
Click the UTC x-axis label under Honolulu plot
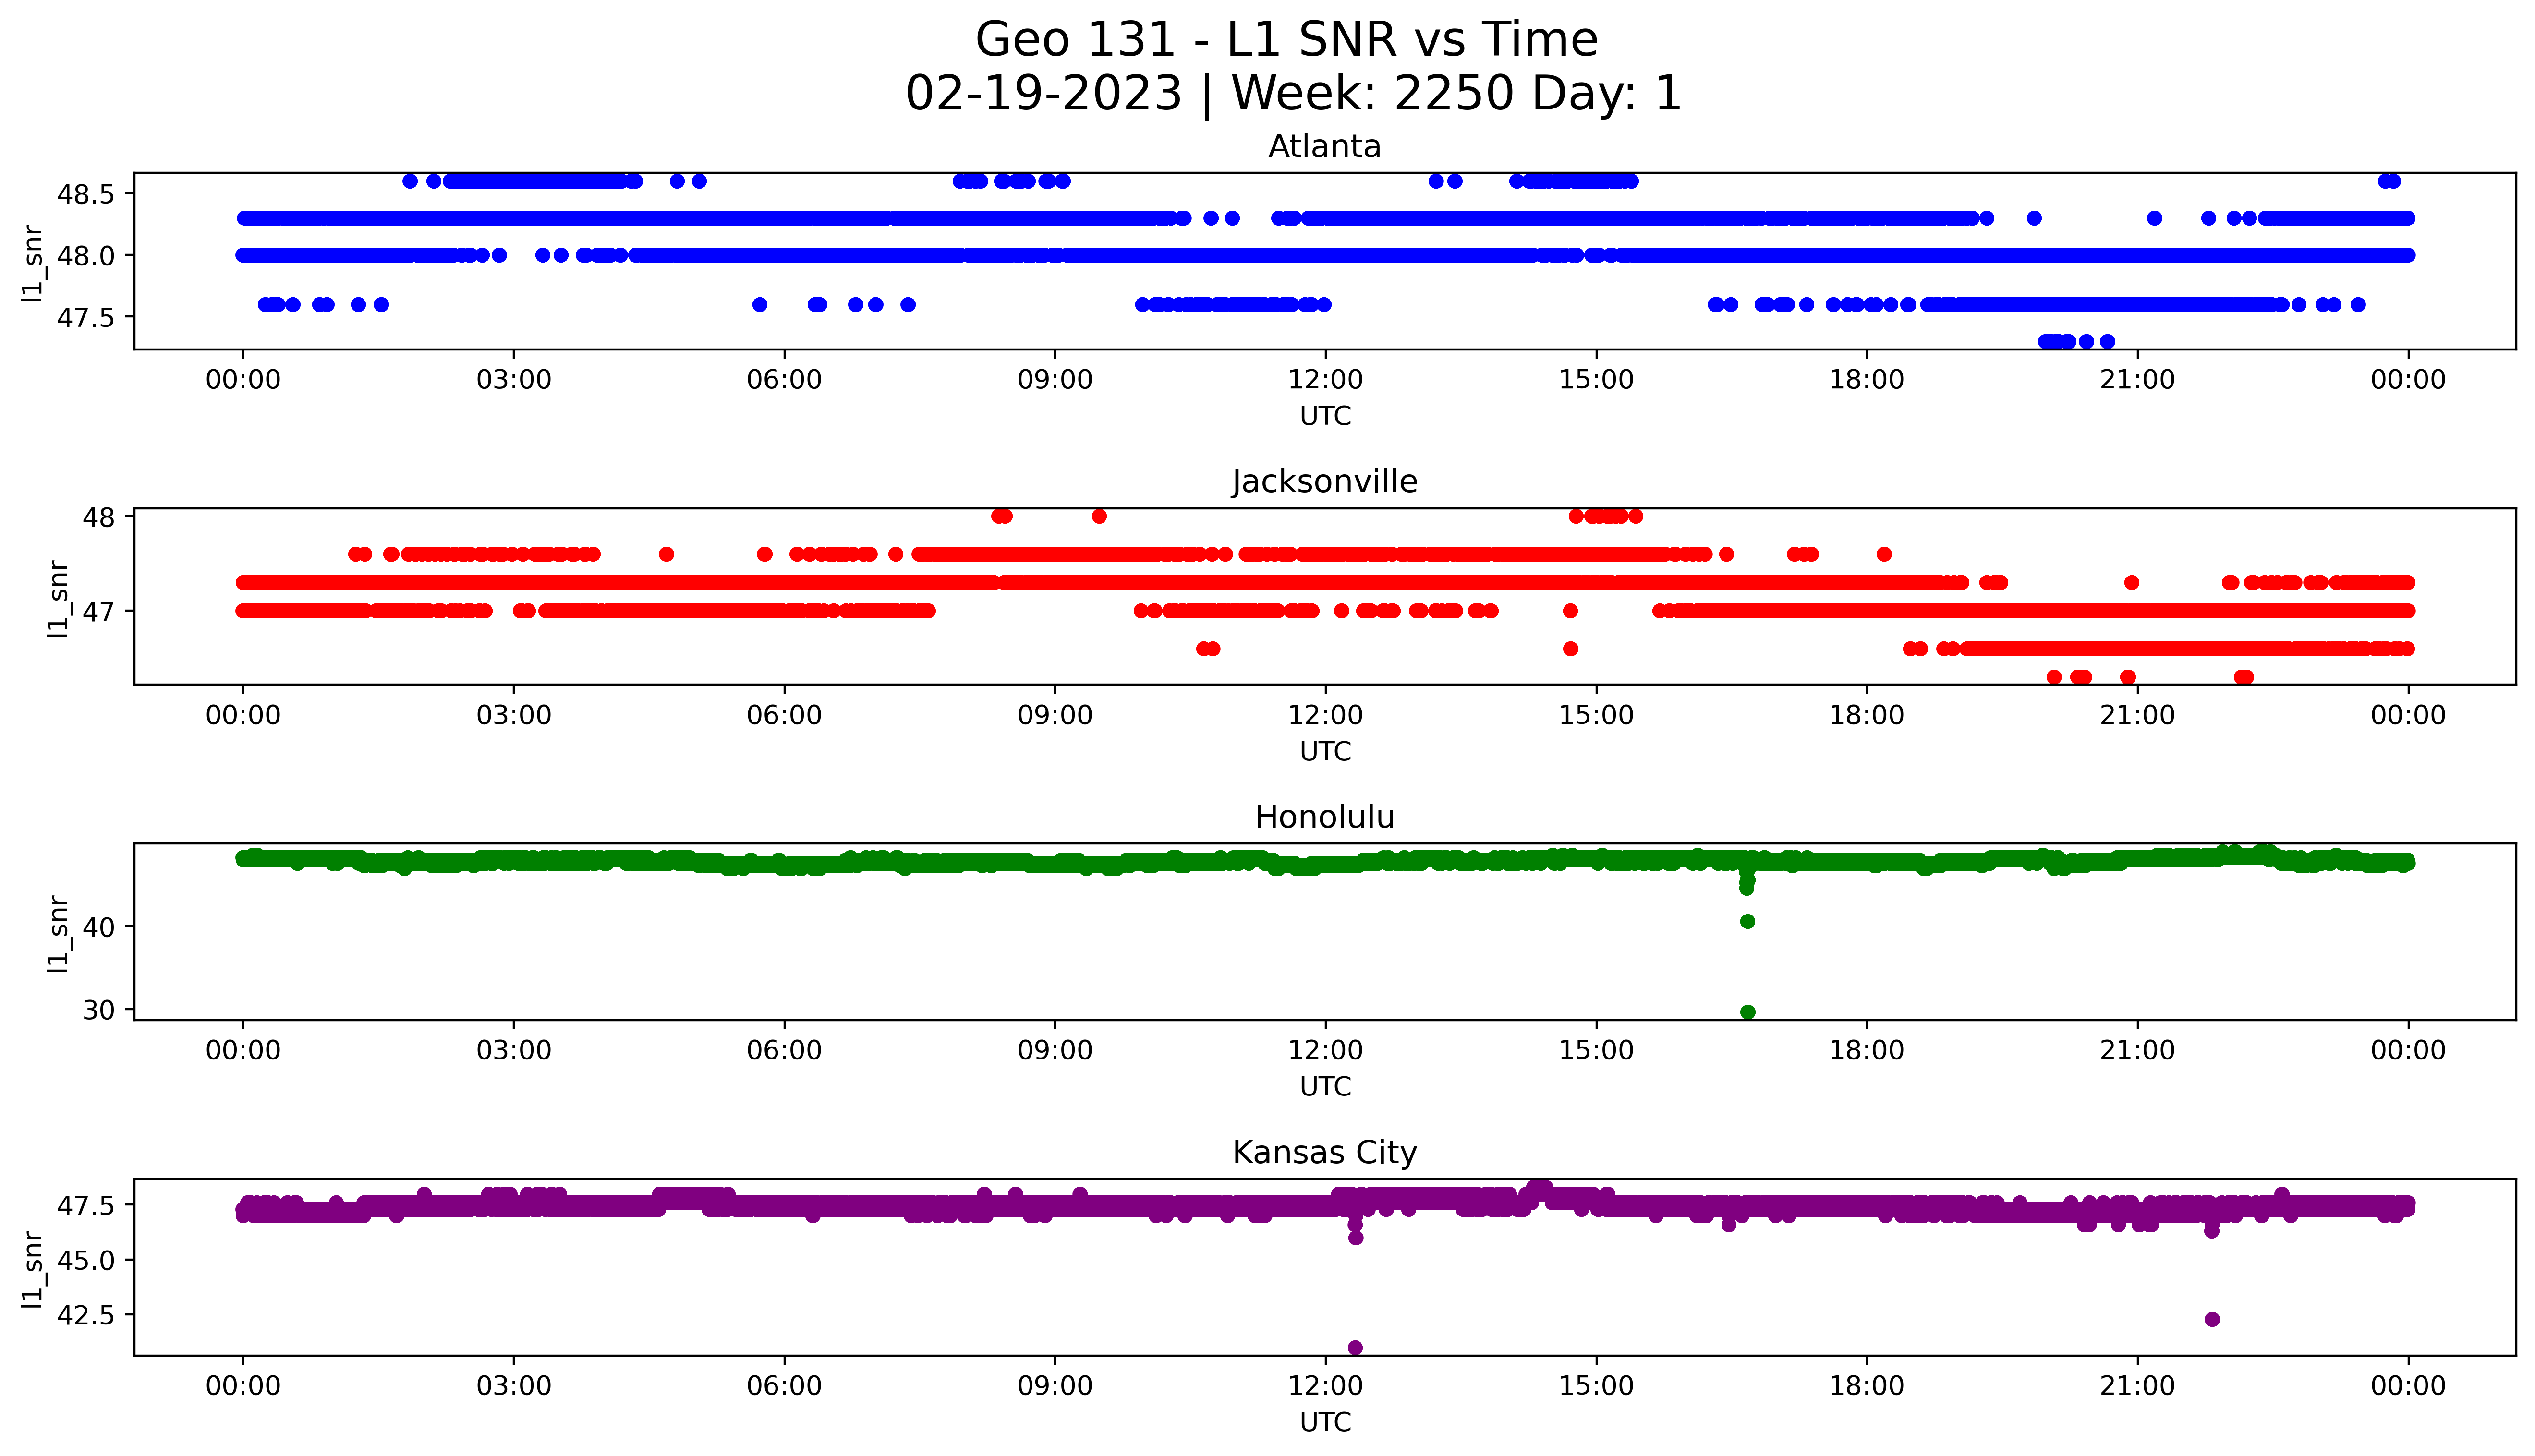coord(1325,1086)
